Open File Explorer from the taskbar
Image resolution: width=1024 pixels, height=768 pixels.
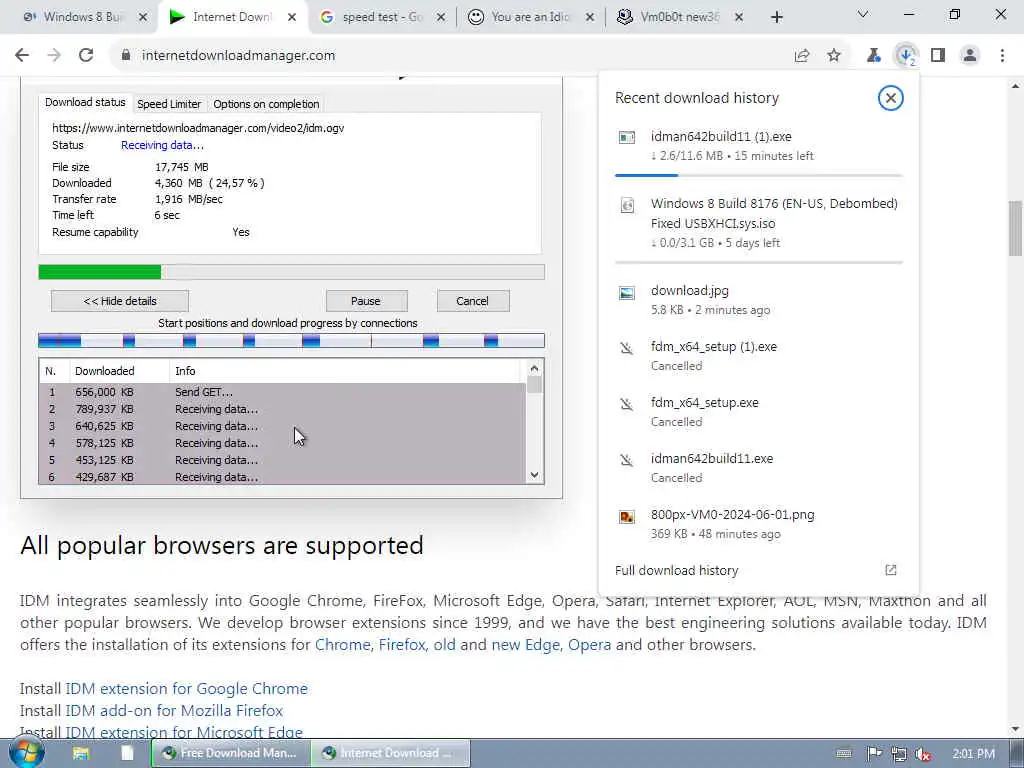point(81,753)
